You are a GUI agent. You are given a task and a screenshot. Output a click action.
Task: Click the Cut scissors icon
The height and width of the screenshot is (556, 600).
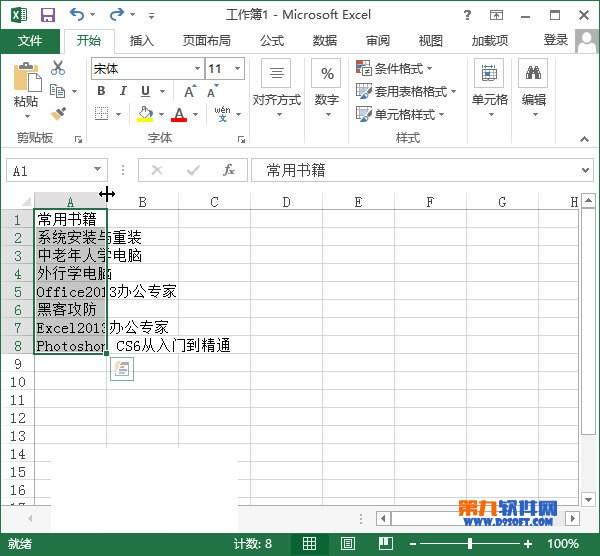(x=58, y=68)
